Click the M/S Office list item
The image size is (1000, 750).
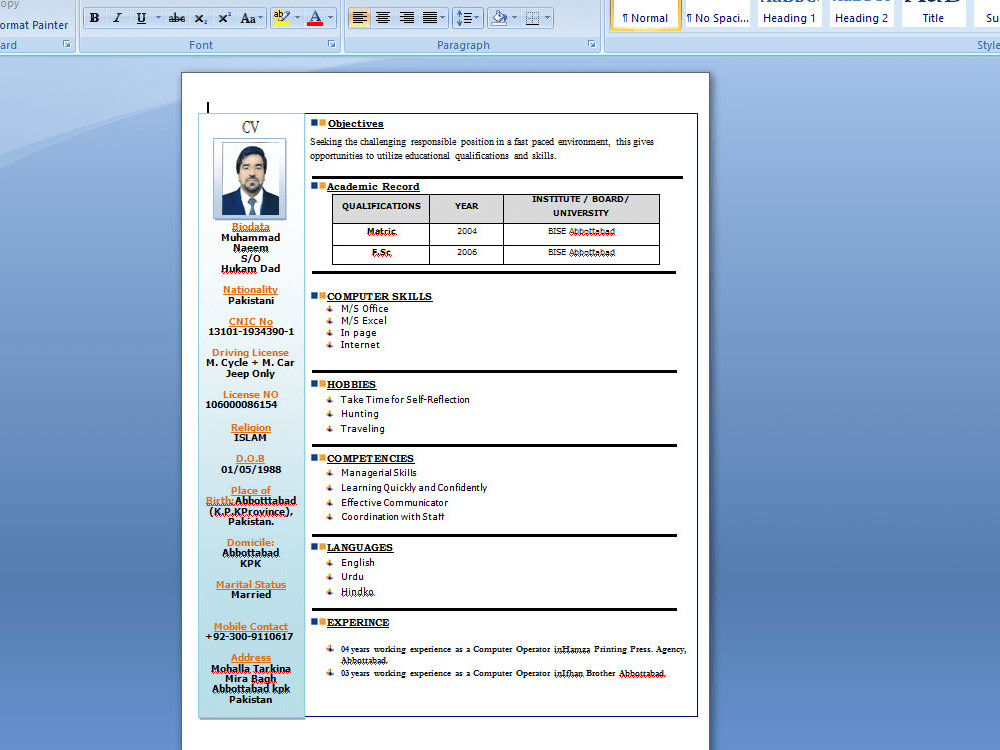[364, 309]
